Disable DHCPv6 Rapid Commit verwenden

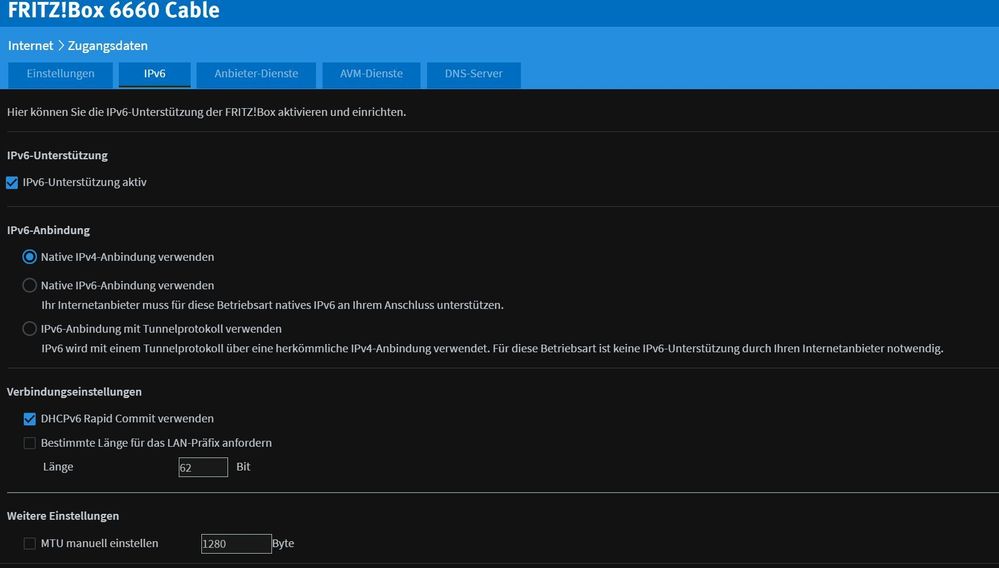pos(30,419)
